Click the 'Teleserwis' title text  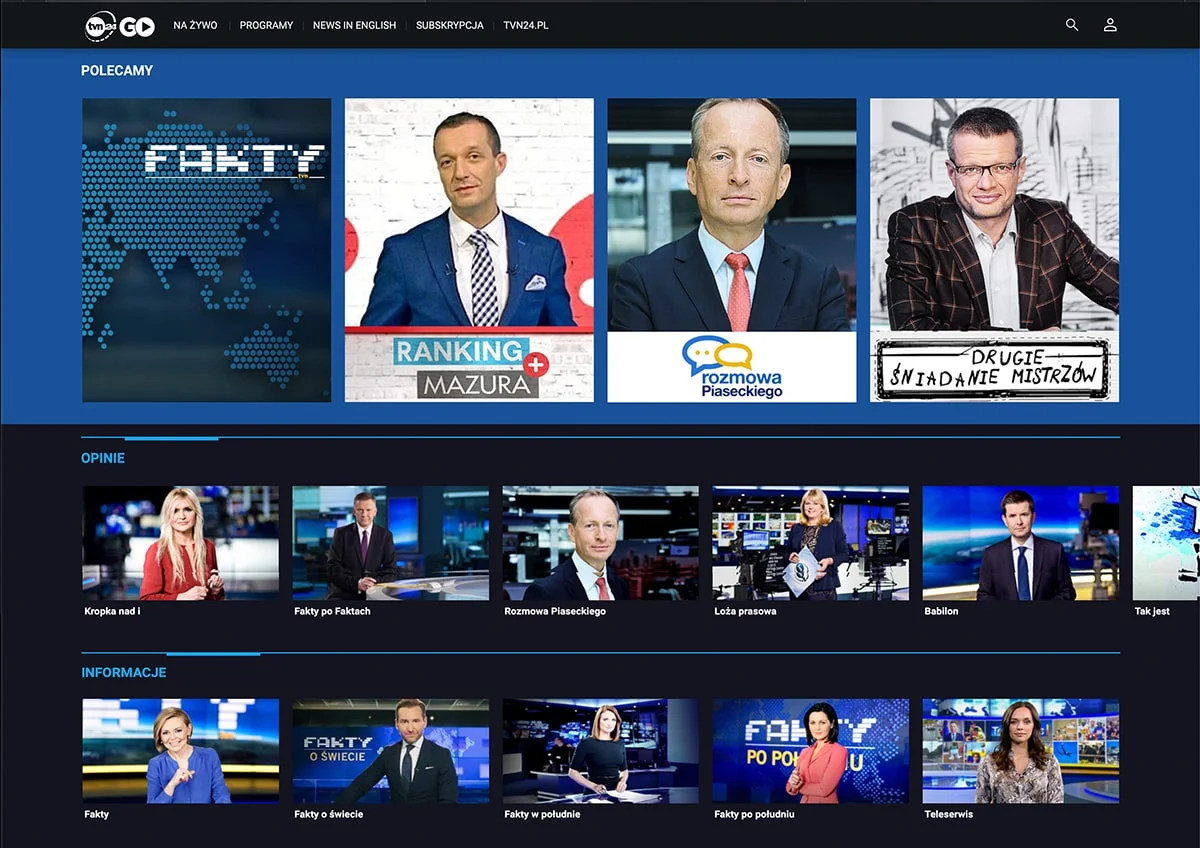click(x=948, y=815)
